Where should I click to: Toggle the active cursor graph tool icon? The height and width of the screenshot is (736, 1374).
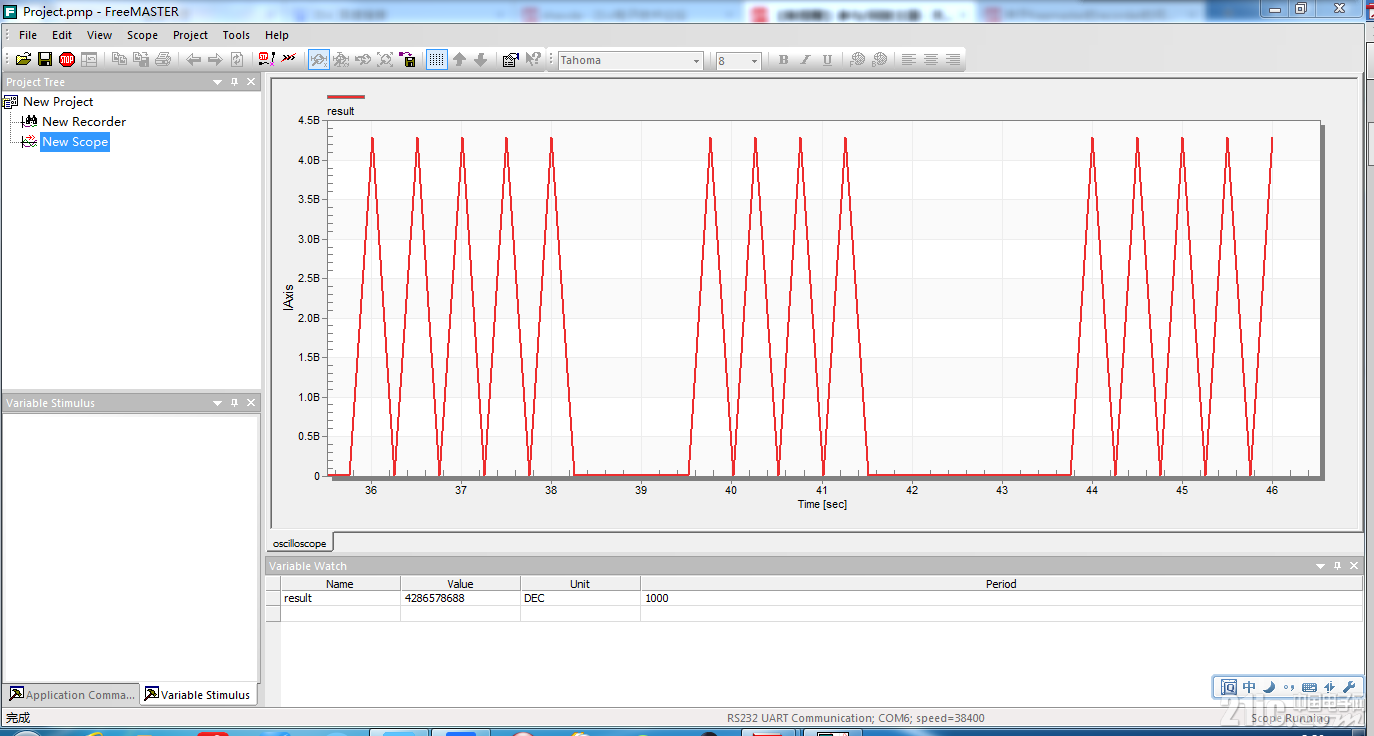coord(319,60)
